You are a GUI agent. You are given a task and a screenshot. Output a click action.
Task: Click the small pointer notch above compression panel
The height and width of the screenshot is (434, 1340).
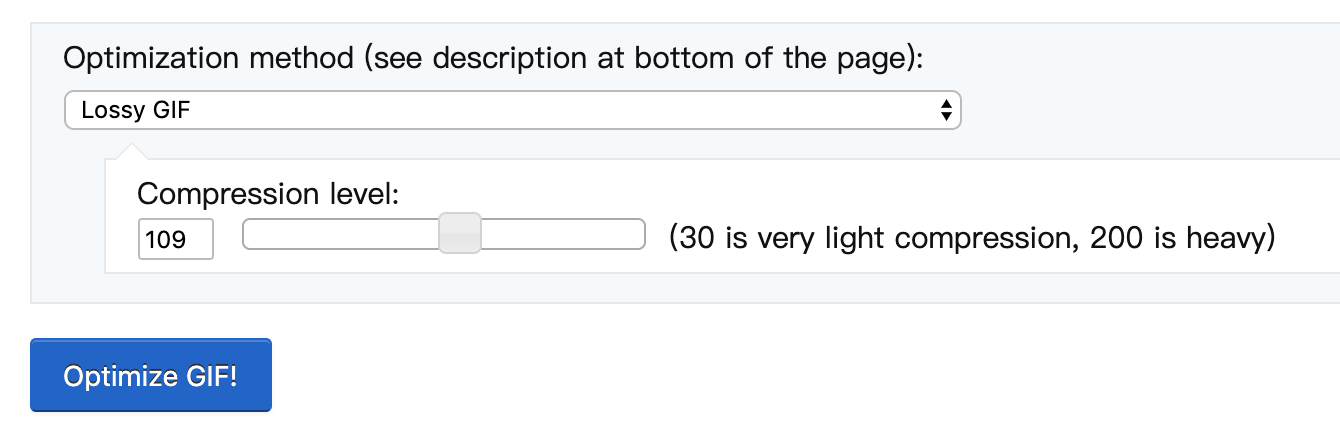(130, 150)
